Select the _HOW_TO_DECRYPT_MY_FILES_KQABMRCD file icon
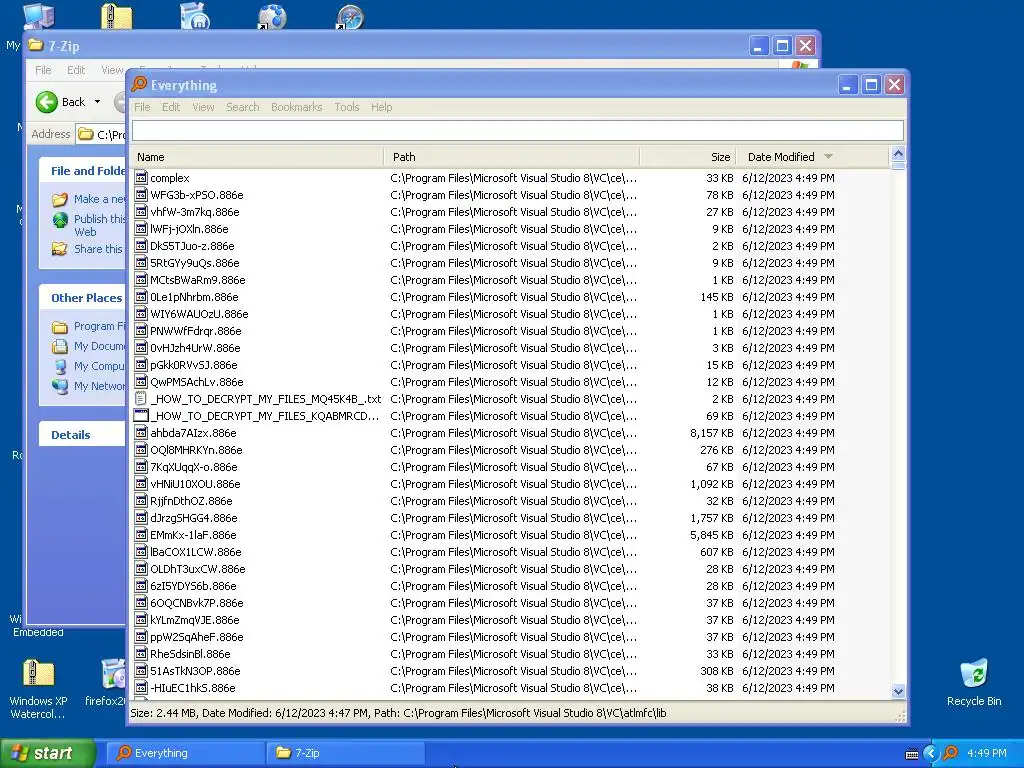The width and height of the screenshot is (1024, 768). click(140, 415)
